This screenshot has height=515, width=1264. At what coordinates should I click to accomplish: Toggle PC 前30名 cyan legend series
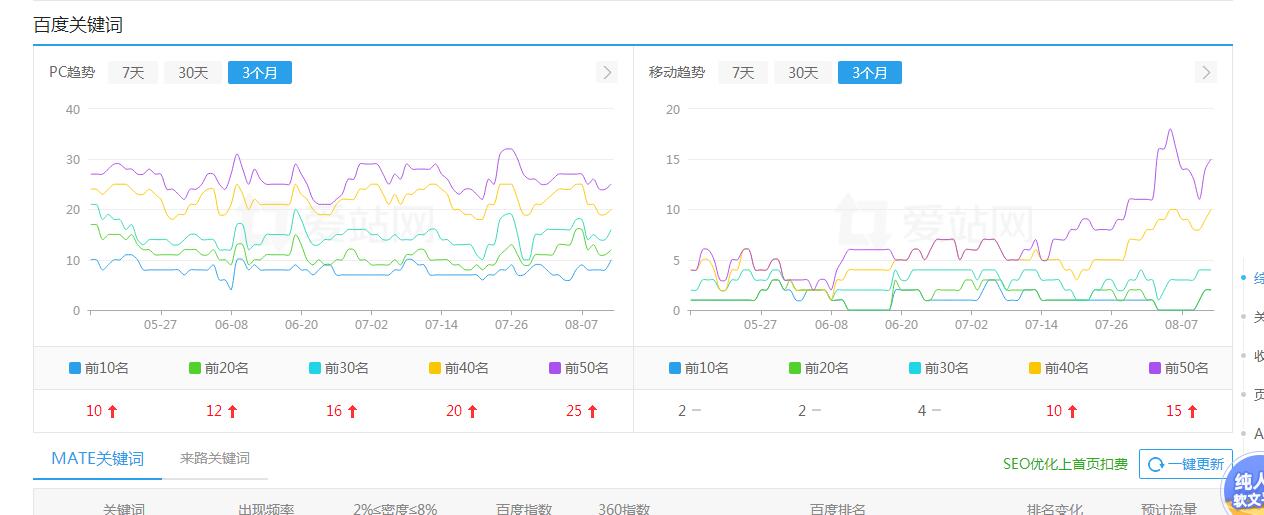pyautogui.click(x=338, y=368)
